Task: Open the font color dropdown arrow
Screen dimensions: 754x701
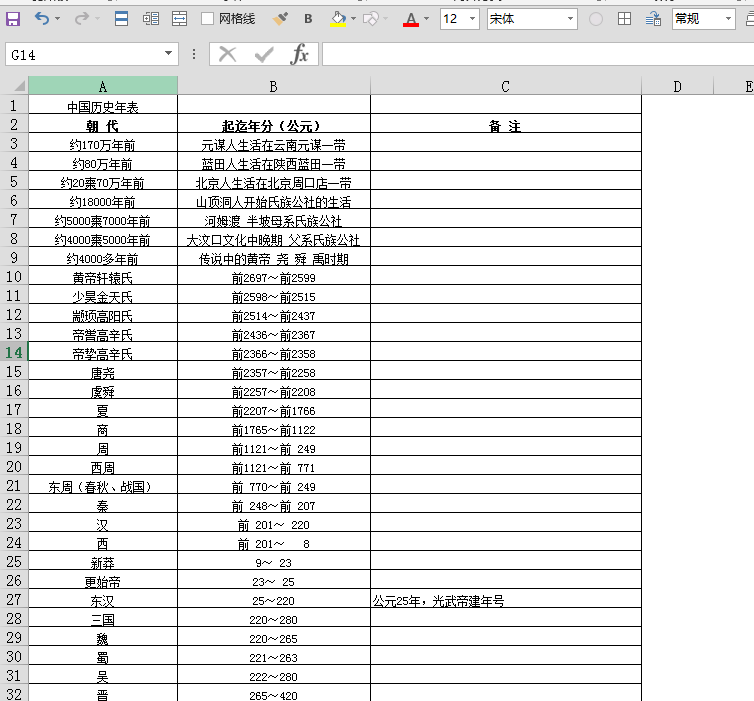Action: coord(427,19)
